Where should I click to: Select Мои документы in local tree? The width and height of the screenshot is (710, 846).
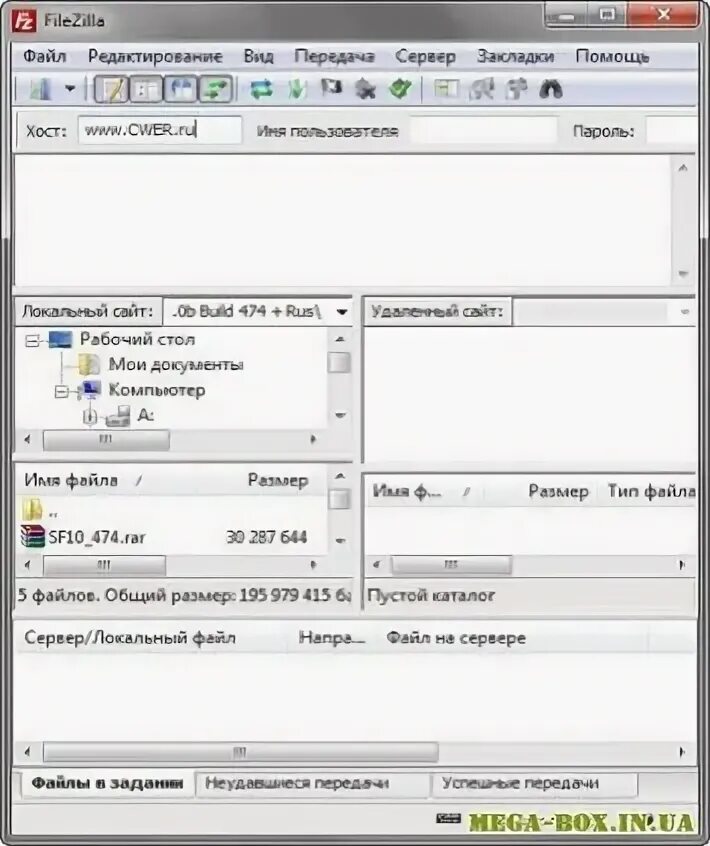176,365
